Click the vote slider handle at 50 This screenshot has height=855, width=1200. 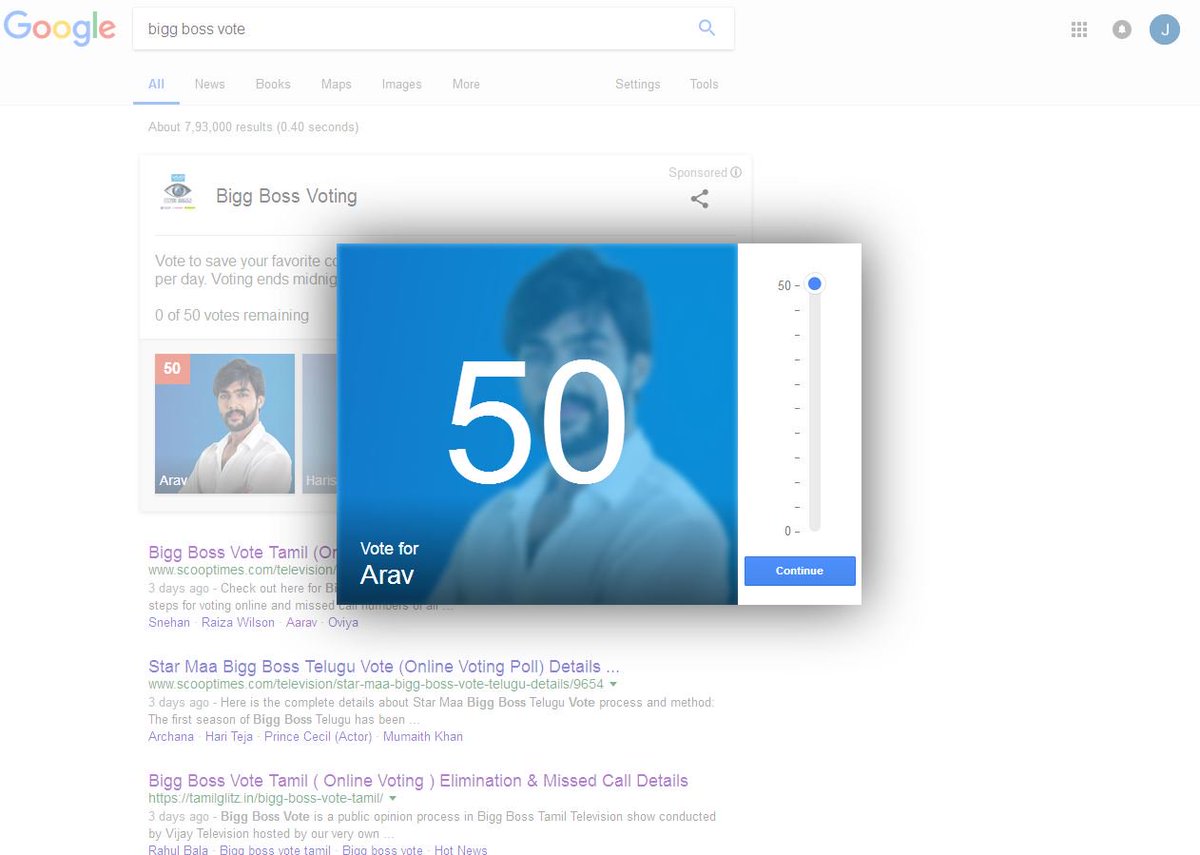(x=815, y=285)
